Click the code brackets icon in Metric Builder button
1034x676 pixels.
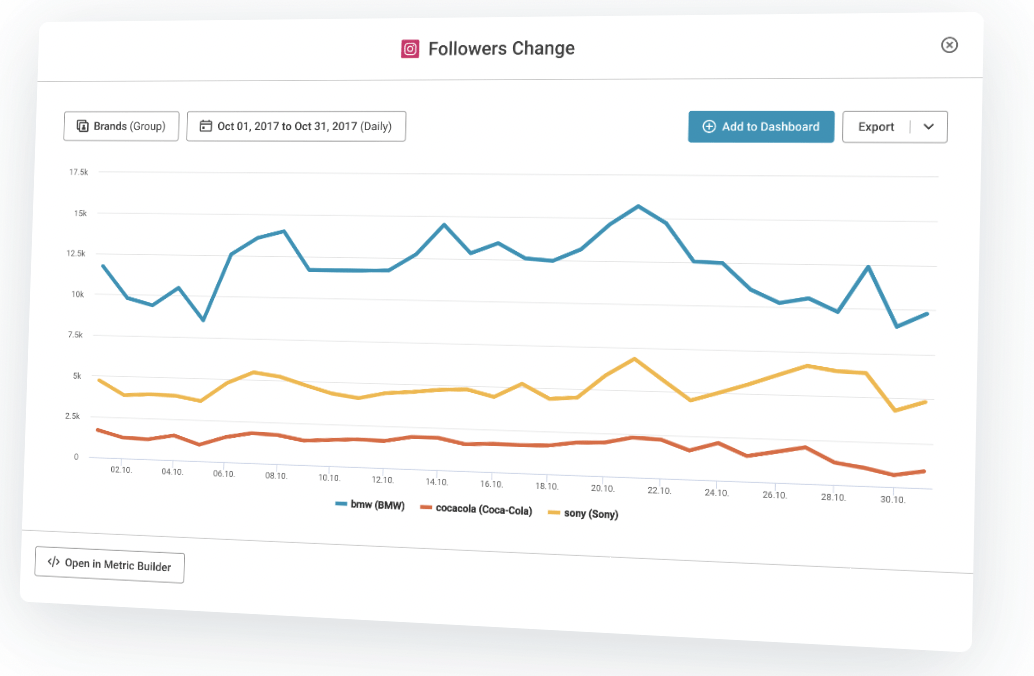[53, 562]
